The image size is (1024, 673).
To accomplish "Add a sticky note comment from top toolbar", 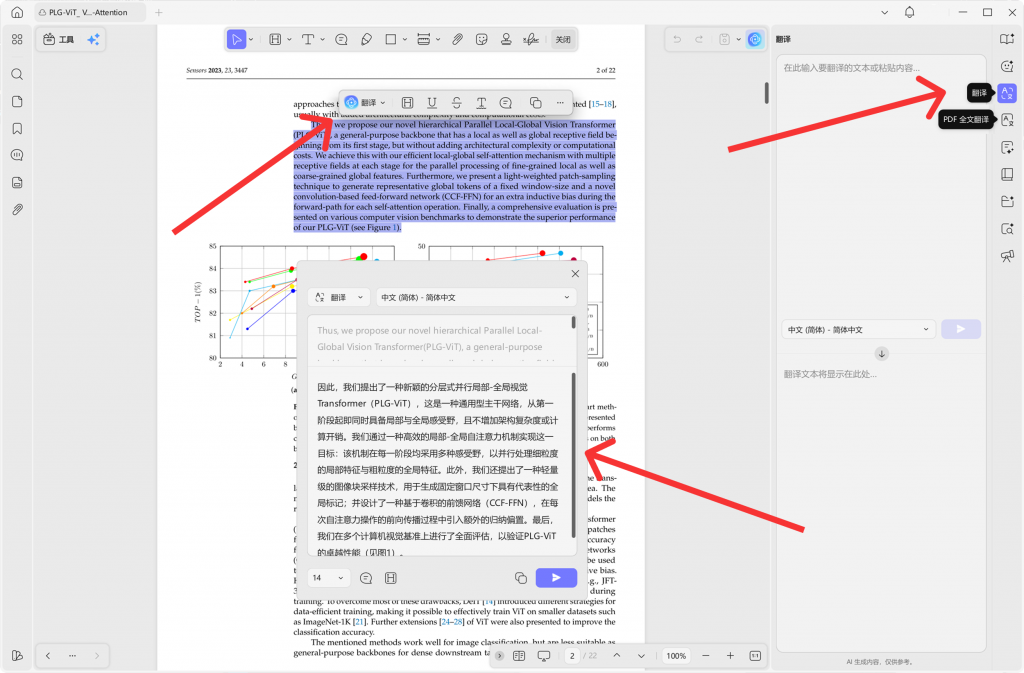I will tap(341, 40).
